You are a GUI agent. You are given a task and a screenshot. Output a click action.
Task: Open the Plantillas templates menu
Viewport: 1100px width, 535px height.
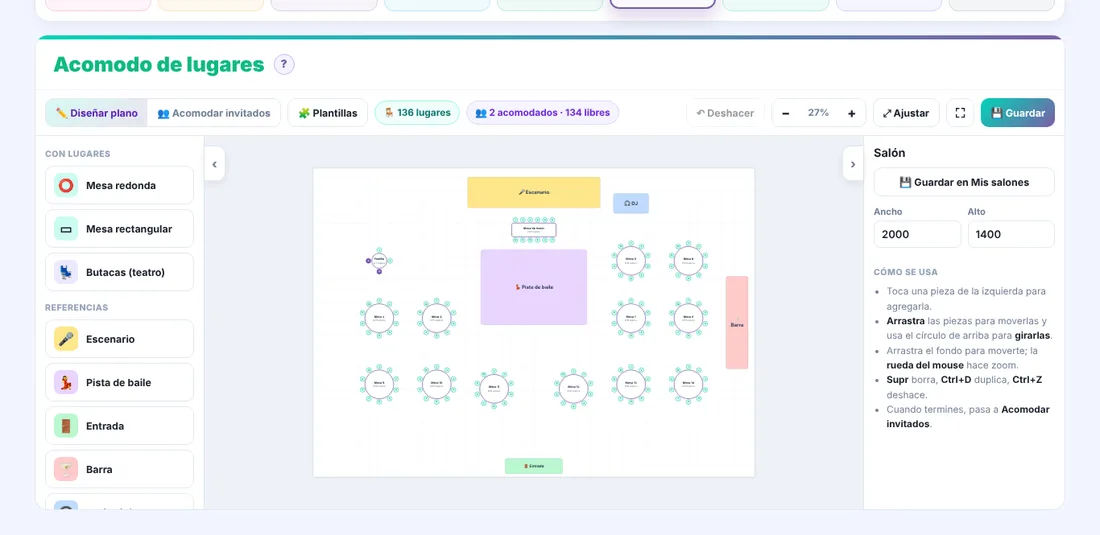(328, 113)
